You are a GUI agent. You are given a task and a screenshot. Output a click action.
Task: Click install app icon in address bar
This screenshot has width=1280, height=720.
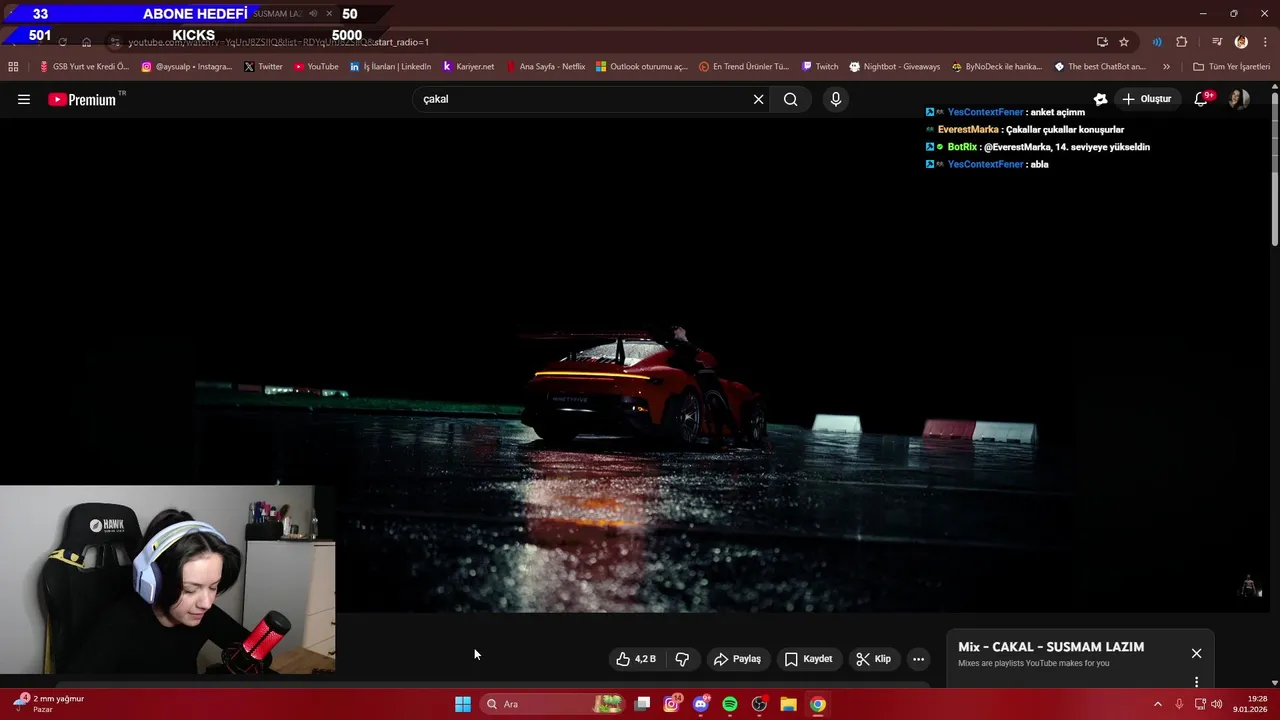(x=1102, y=42)
